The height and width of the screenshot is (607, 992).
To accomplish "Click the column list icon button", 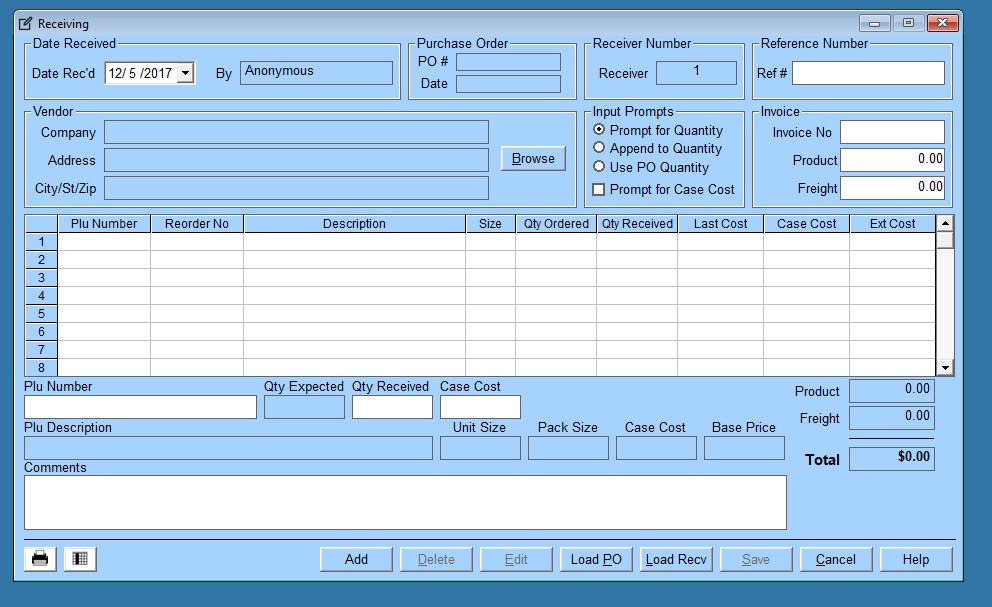I will click(x=80, y=559).
